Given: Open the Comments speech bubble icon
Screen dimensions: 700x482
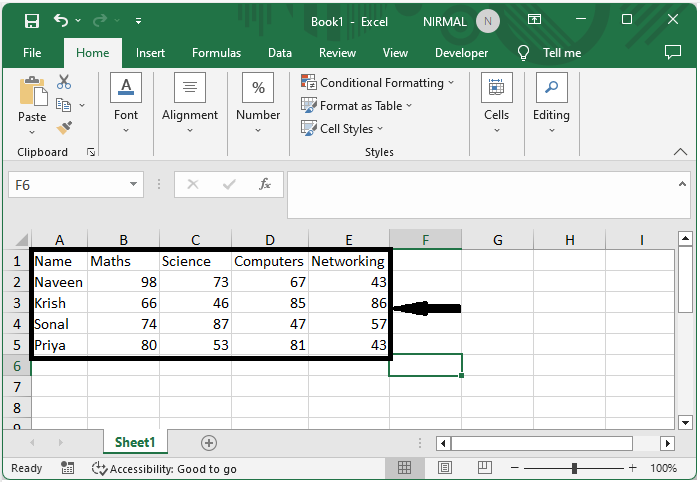Looking at the screenshot, I should [675, 53].
